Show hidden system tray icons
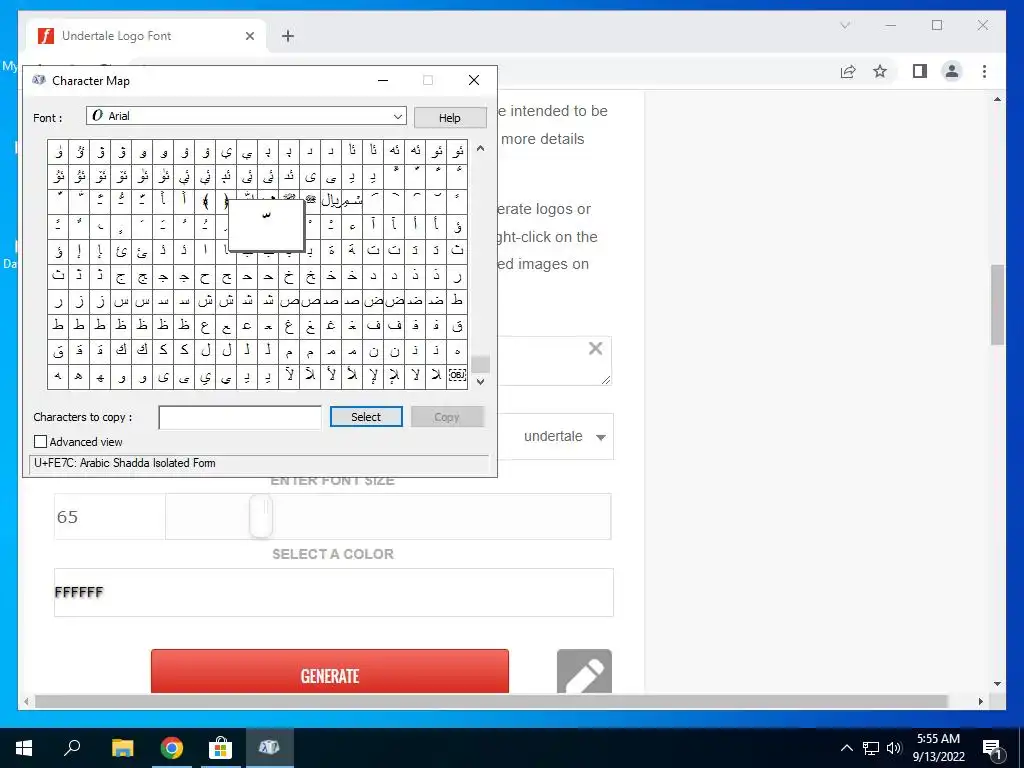 pyautogui.click(x=846, y=748)
